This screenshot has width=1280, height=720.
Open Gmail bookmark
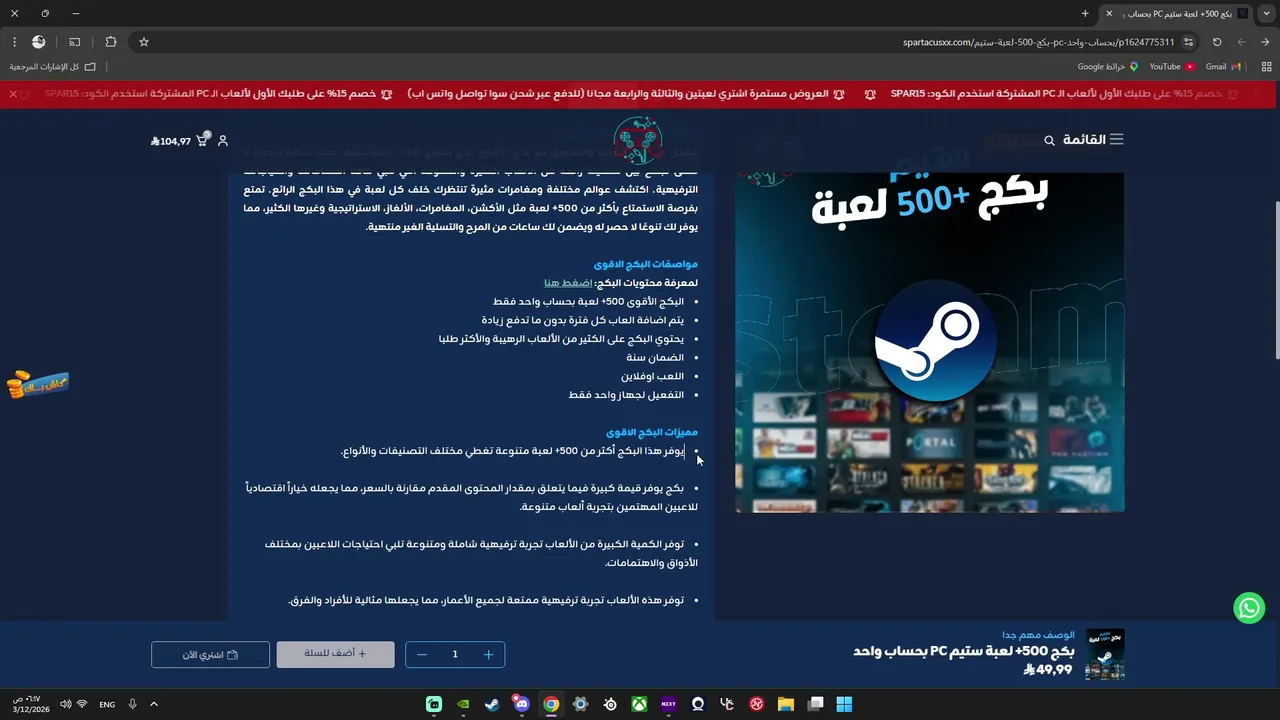[1223, 67]
